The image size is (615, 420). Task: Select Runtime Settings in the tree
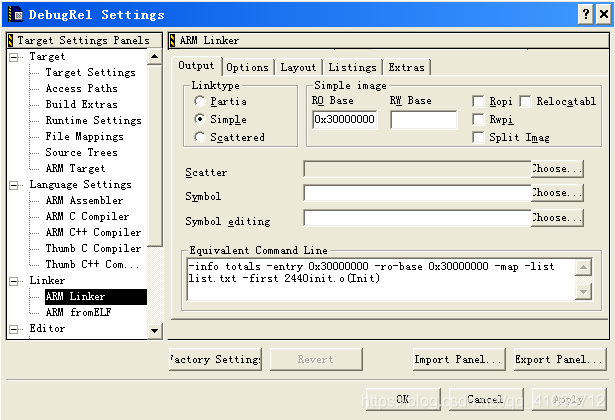click(94, 120)
